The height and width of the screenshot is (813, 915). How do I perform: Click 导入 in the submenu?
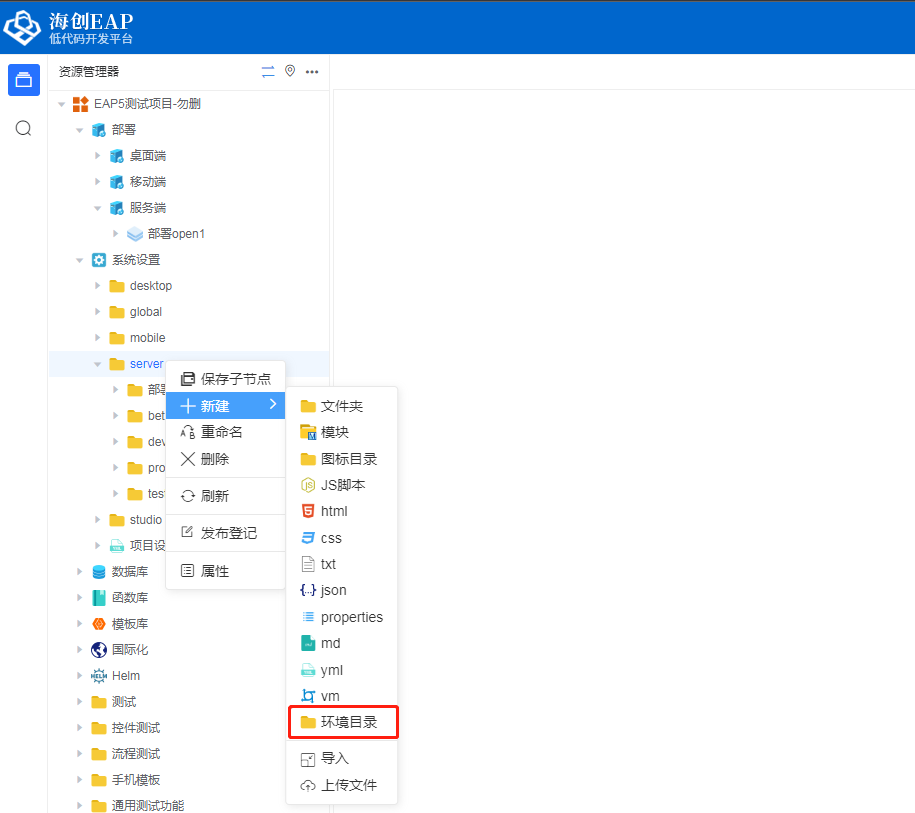pyautogui.click(x=334, y=759)
